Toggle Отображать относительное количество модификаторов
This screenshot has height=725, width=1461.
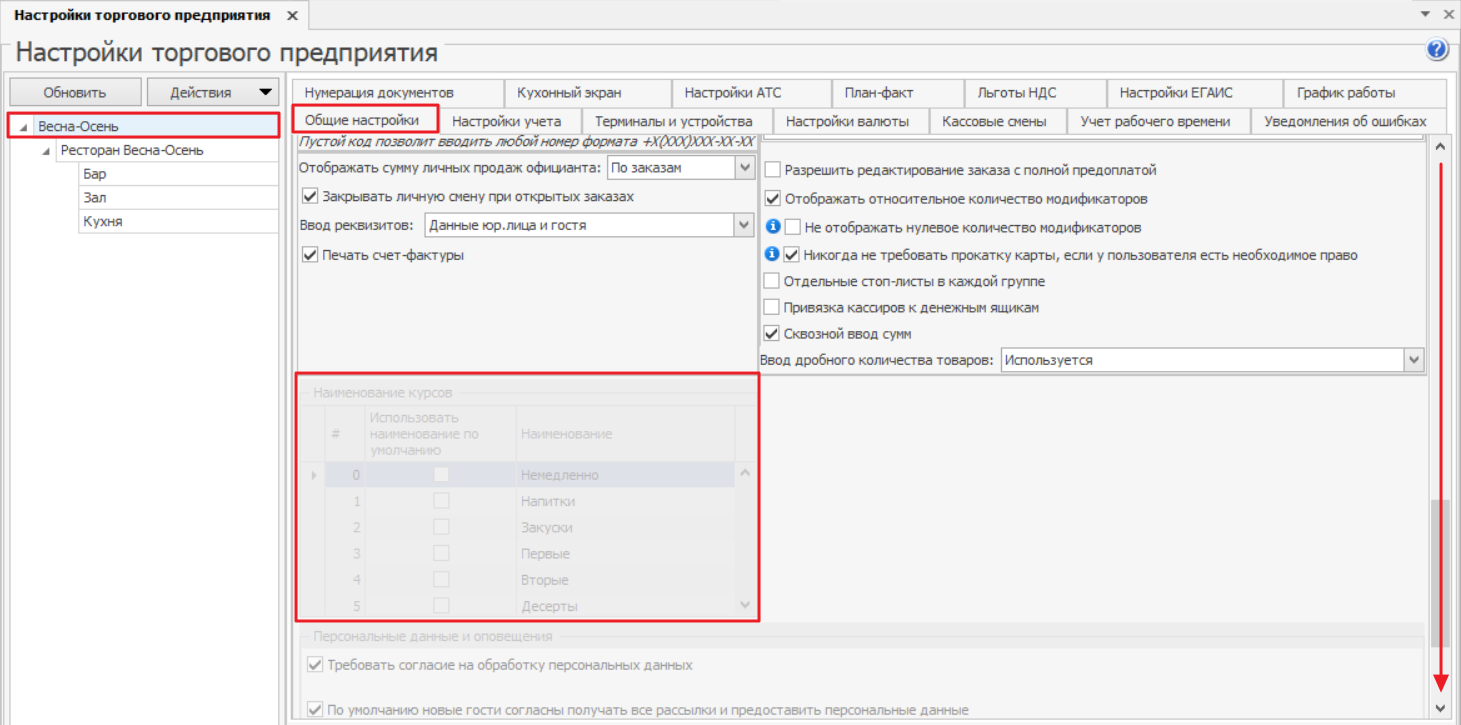pos(772,199)
